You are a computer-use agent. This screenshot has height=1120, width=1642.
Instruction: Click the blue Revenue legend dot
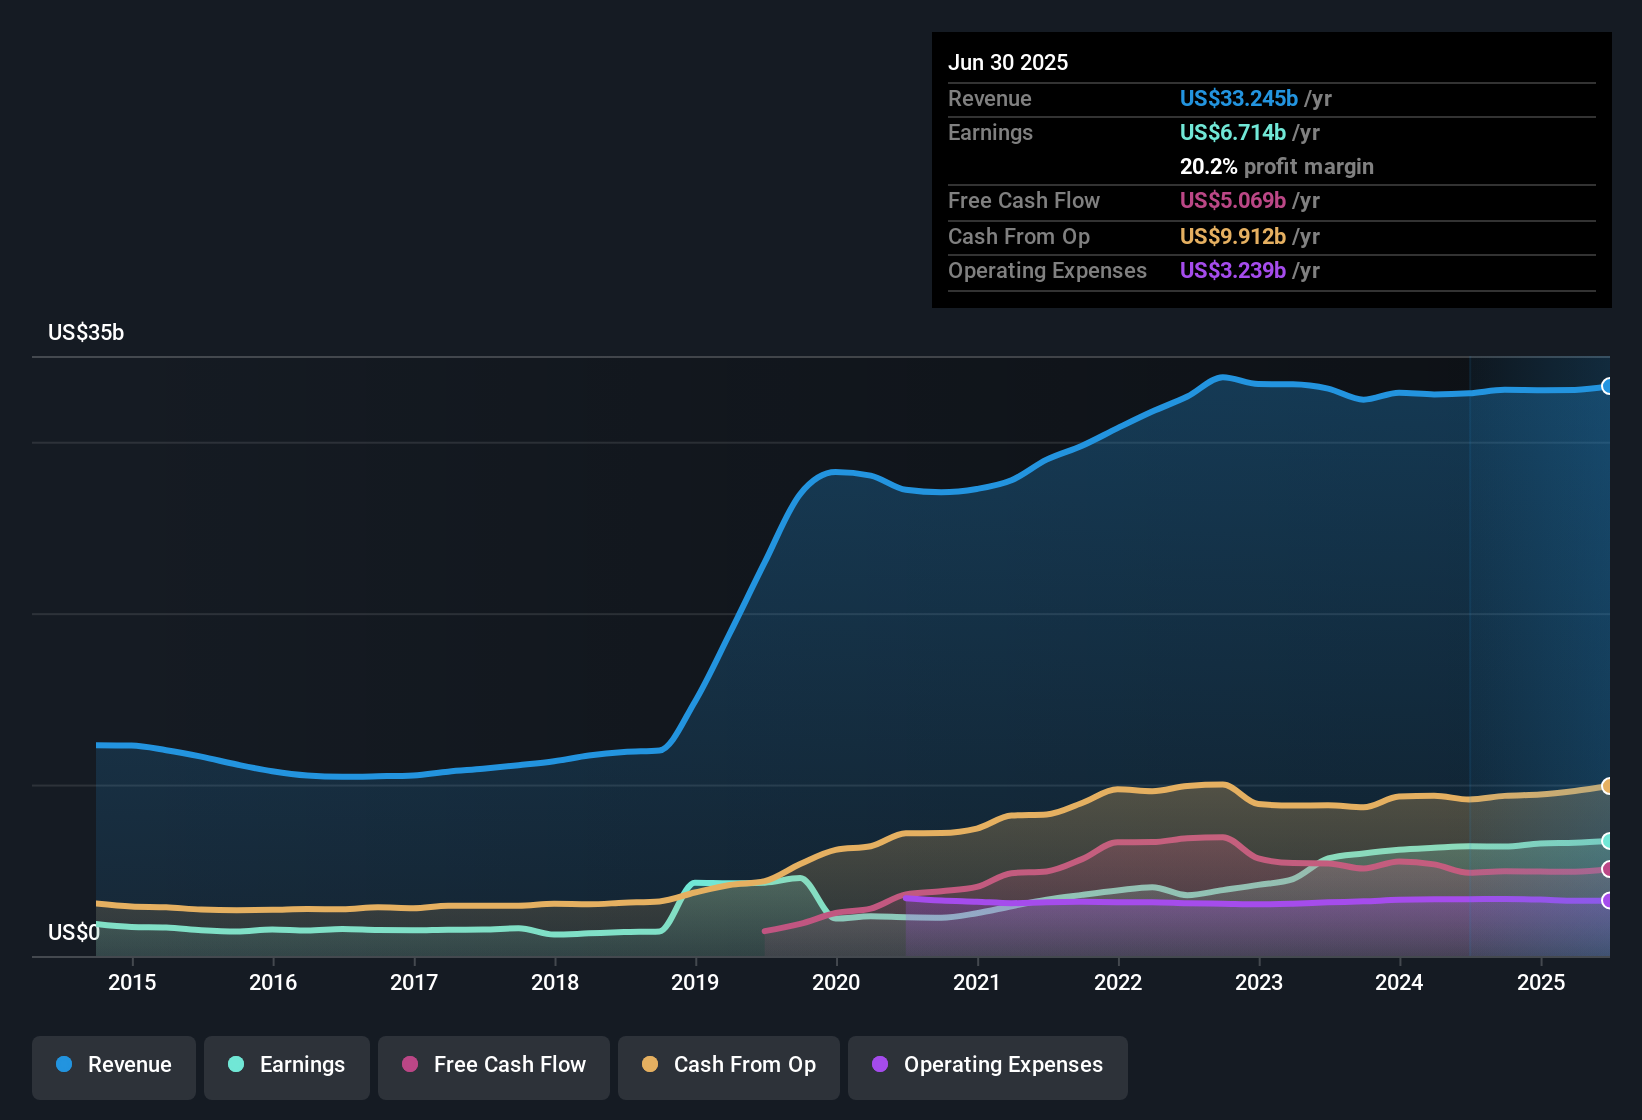(64, 1064)
